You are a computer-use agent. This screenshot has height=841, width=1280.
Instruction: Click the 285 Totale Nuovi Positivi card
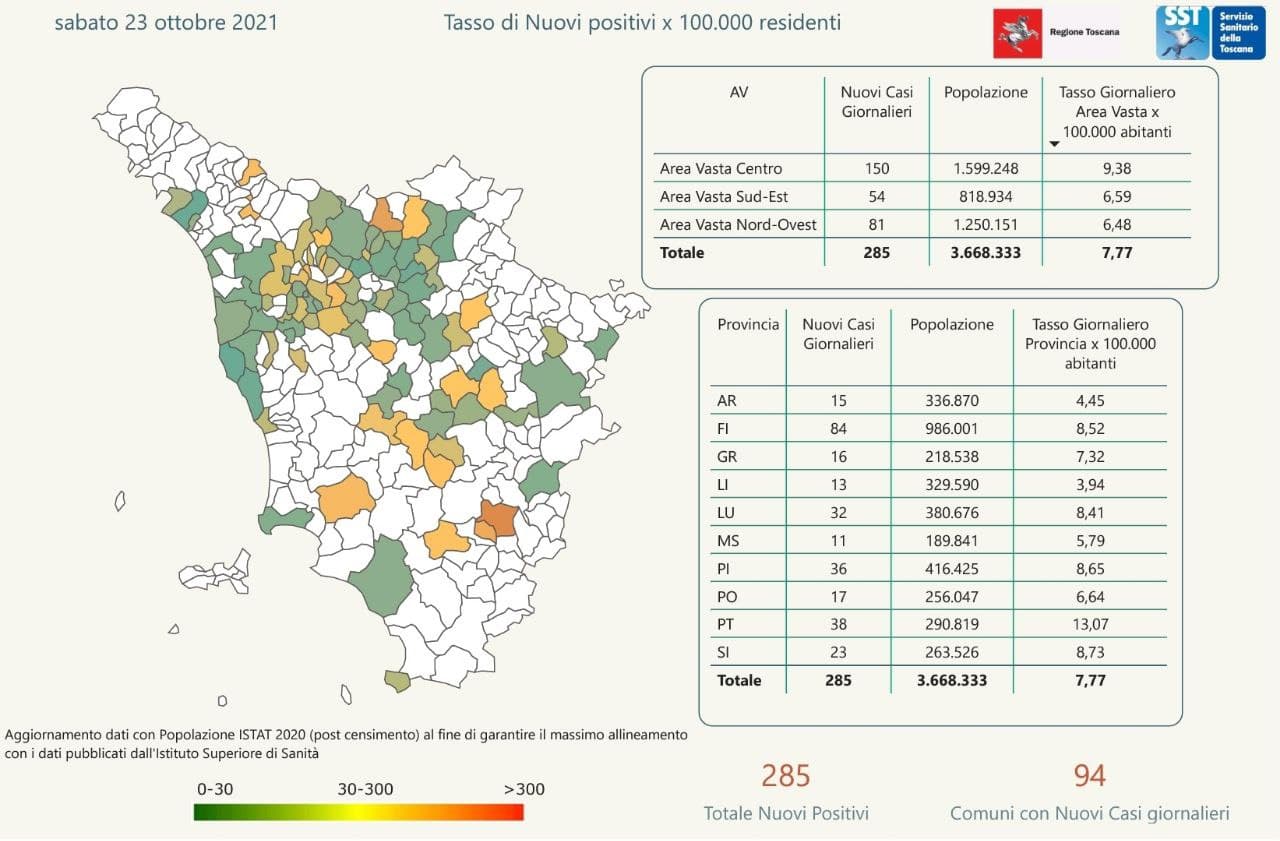786,791
